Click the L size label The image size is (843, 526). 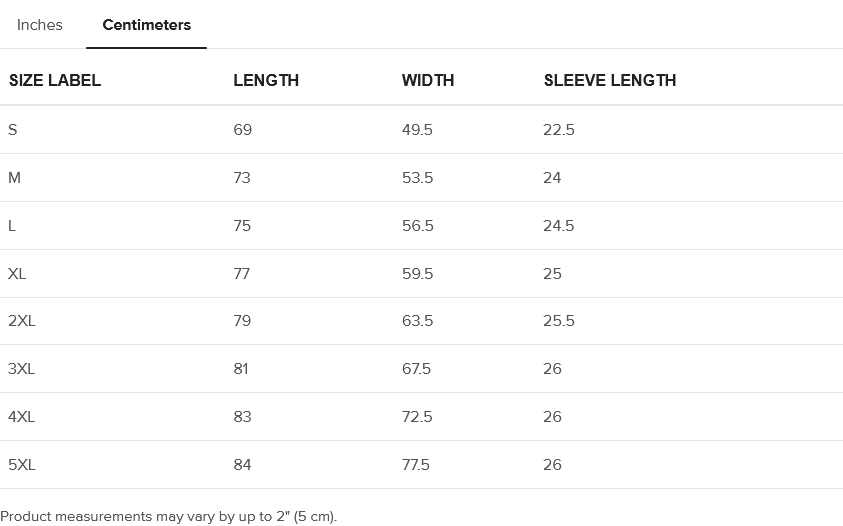12,226
